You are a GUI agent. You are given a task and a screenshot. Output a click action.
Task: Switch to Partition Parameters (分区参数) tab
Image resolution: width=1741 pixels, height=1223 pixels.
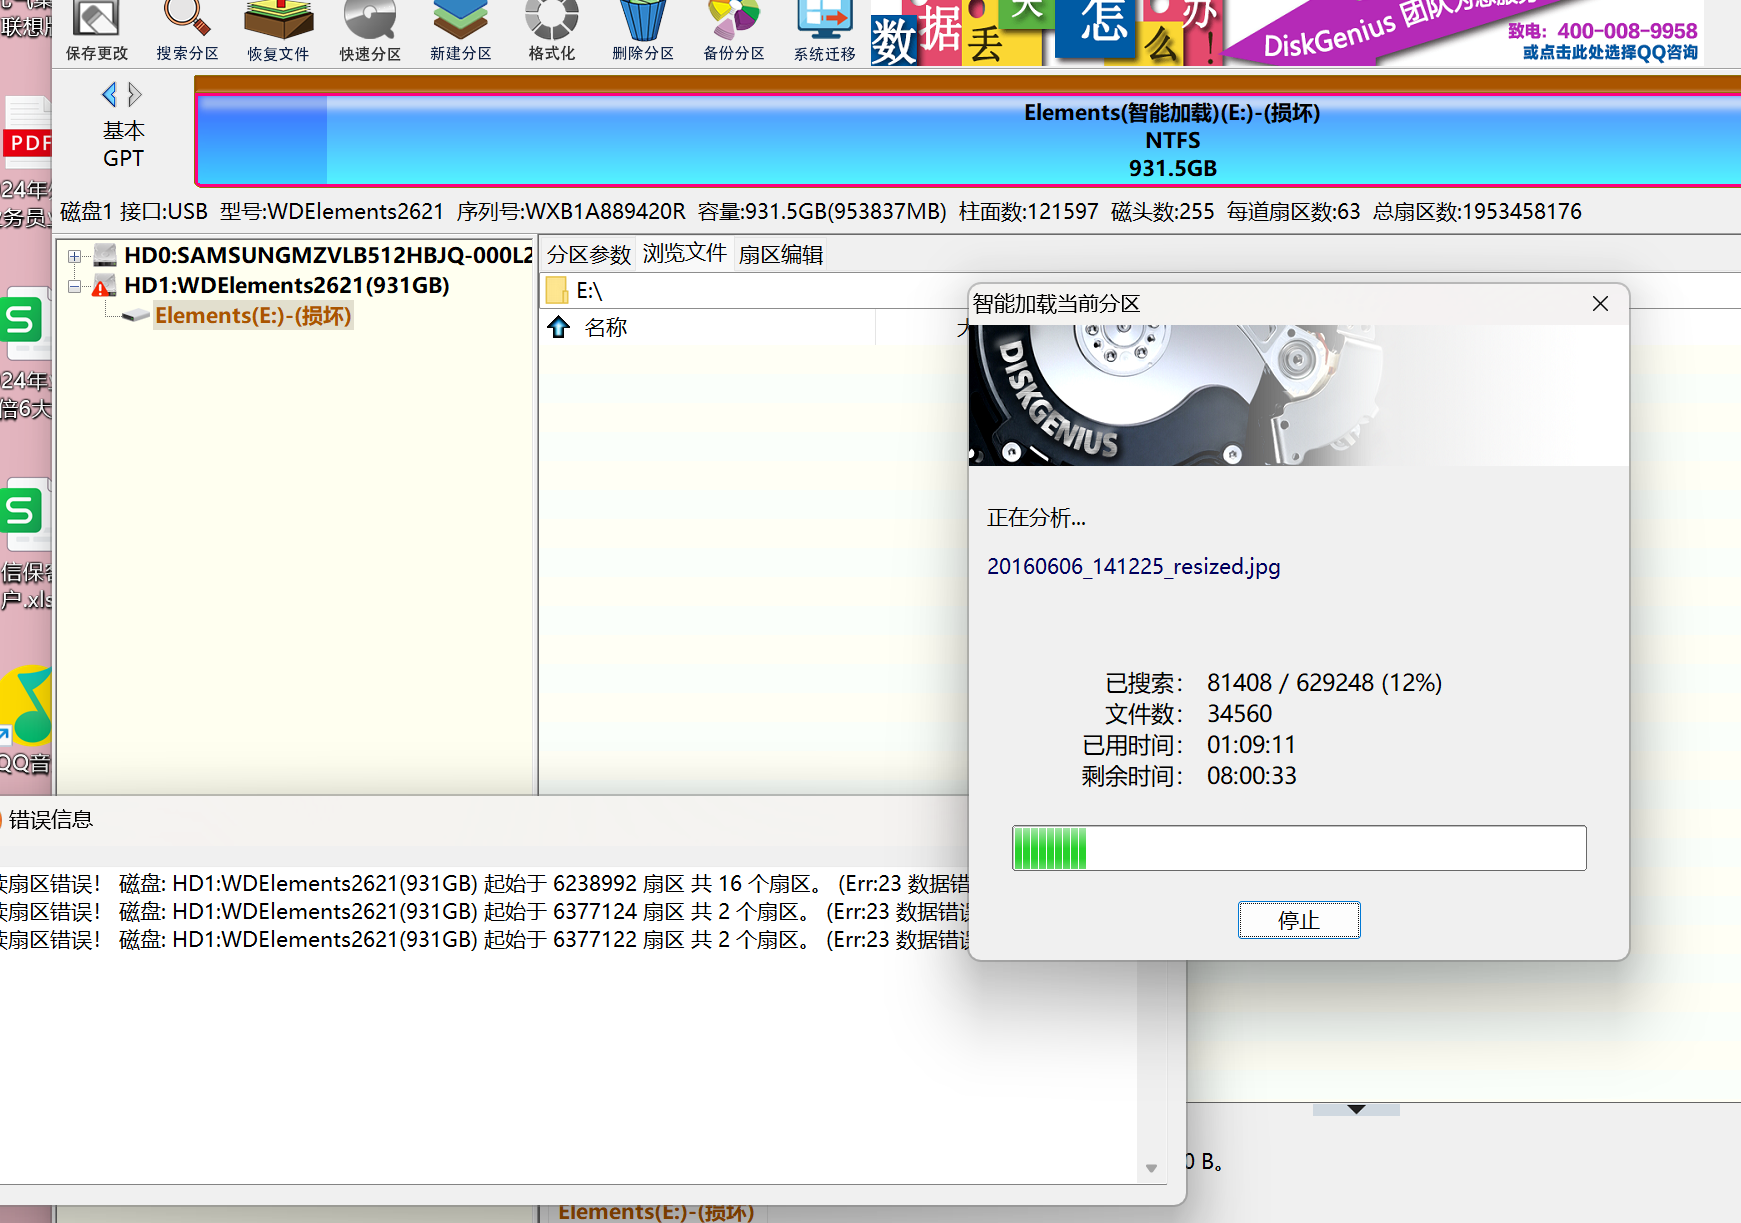point(589,255)
